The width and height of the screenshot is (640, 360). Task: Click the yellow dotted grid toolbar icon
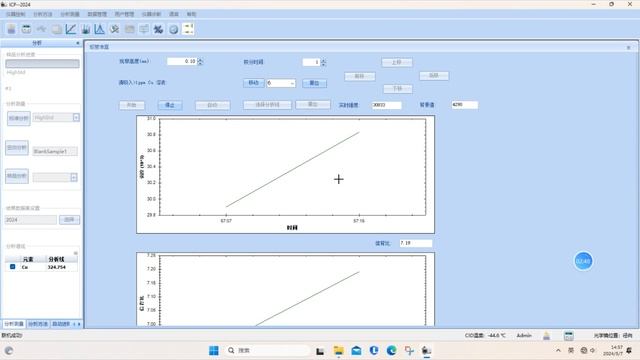[188, 29]
